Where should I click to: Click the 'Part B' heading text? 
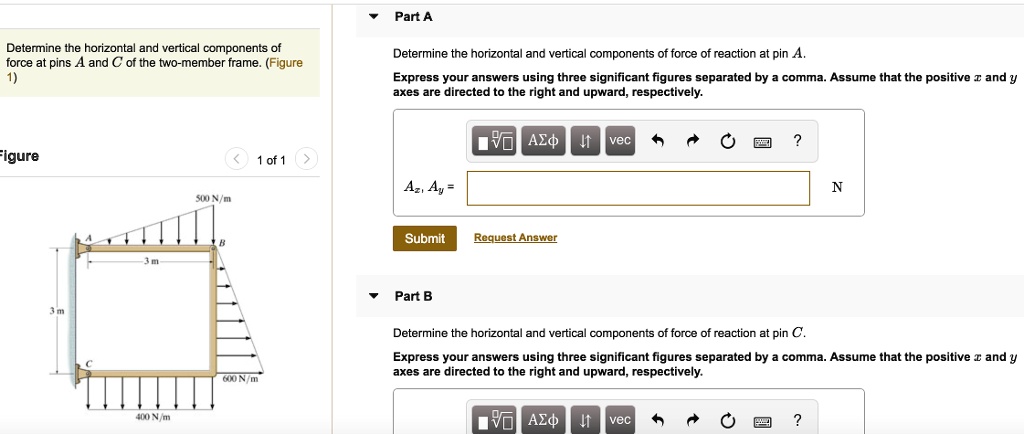[x=413, y=296]
